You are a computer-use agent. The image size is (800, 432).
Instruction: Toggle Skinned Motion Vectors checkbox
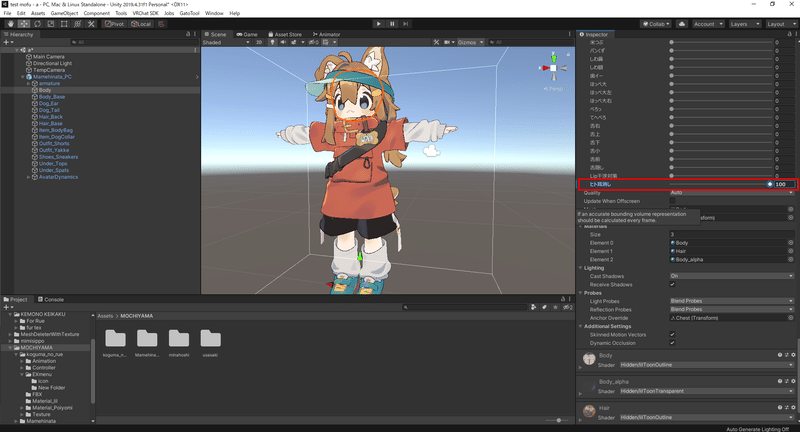(x=672, y=335)
